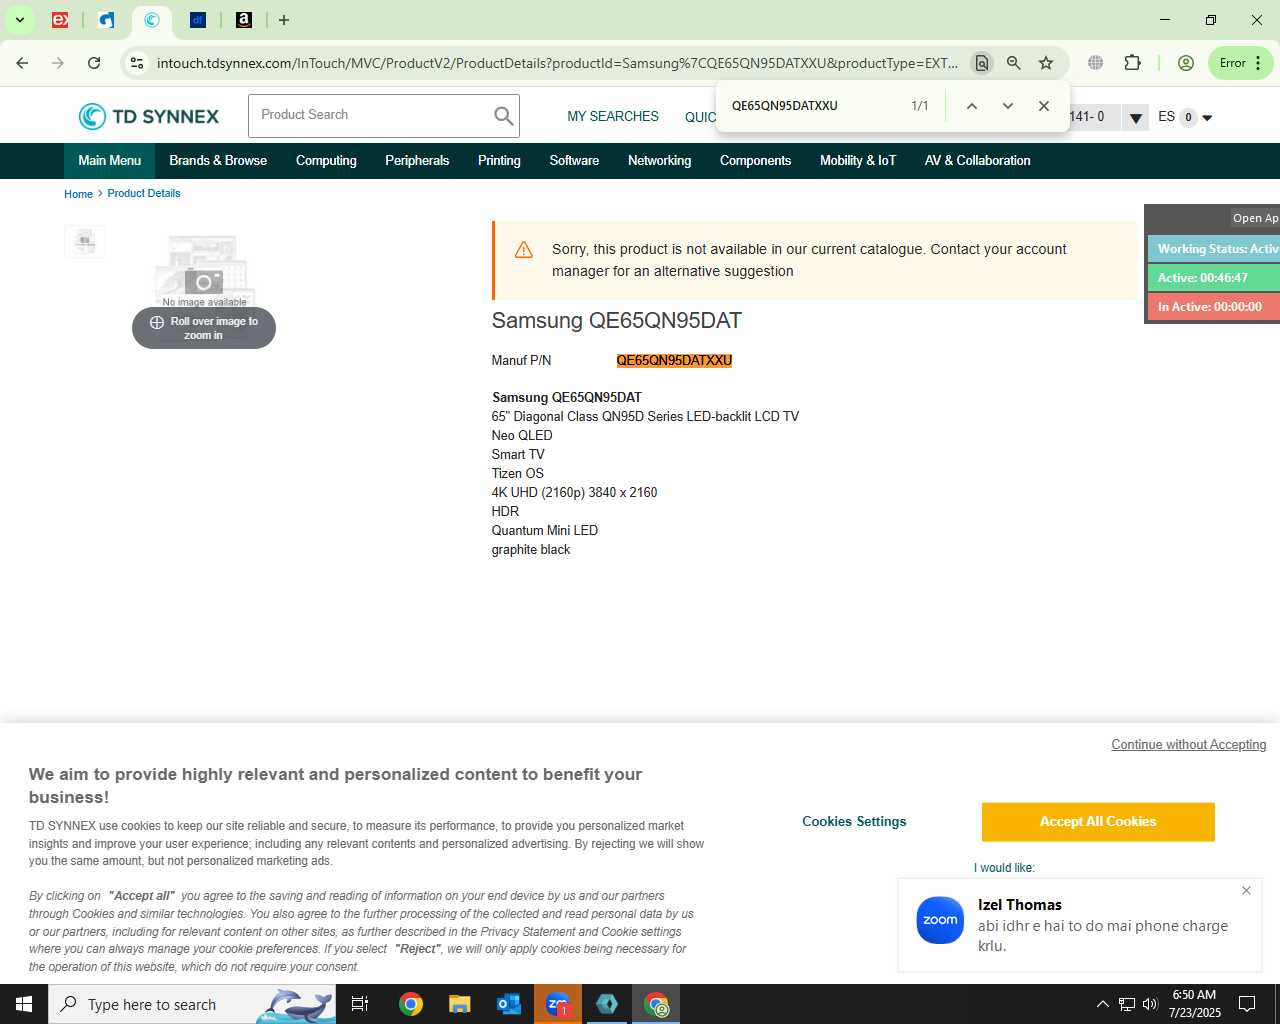Jump to next find result
The height and width of the screenshot is (1024, 1280).
pos(1007,106)
